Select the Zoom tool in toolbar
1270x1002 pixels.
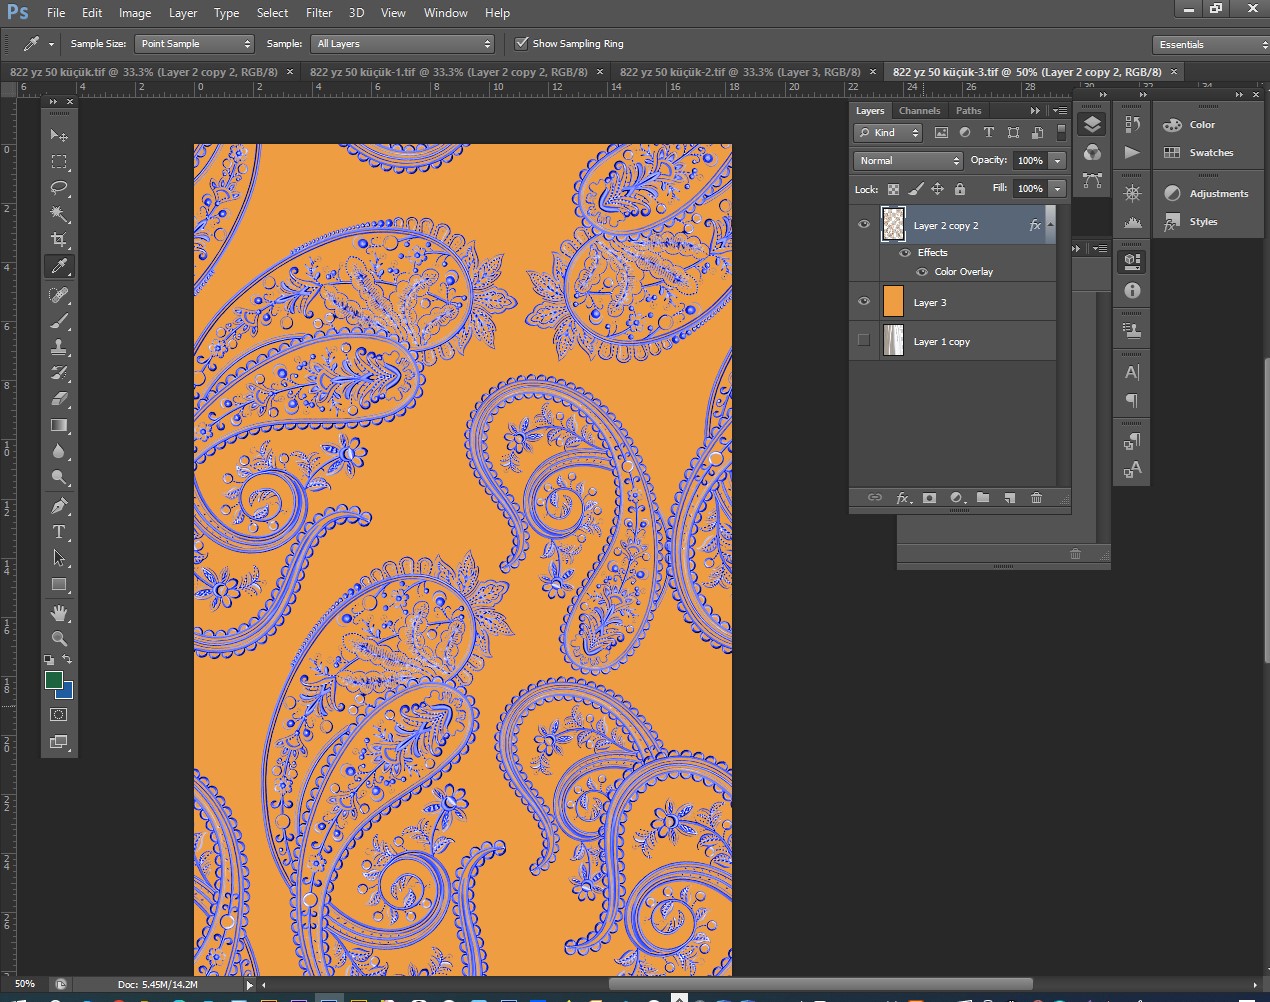[x=59, y=638]
